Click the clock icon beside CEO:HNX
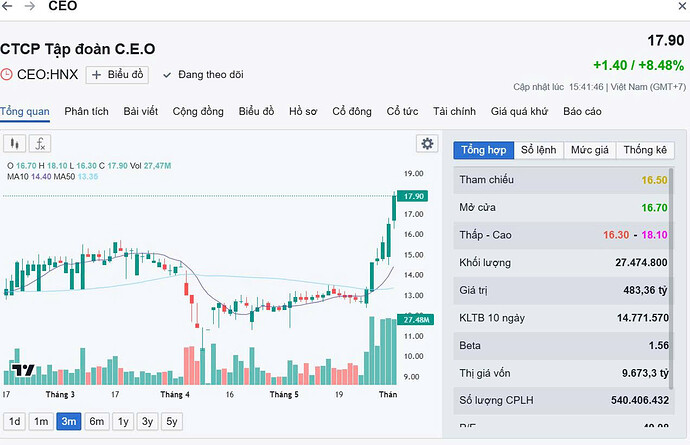The height and width of the screenshot is (445, 690). (7, 75)
